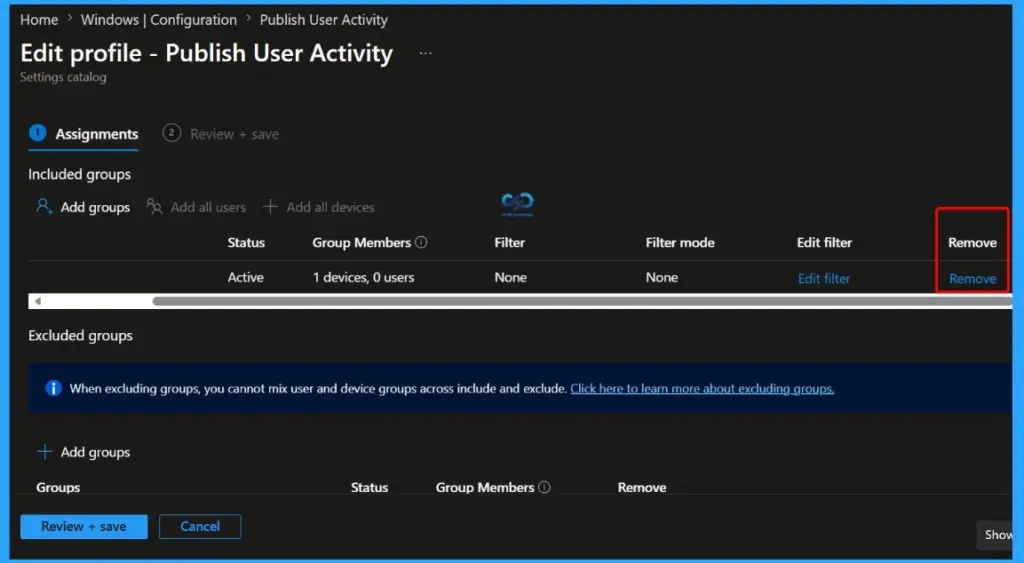
Task: Click the horizontal scrollbar thumb in Included groups
Action: (x=582, y=301)
